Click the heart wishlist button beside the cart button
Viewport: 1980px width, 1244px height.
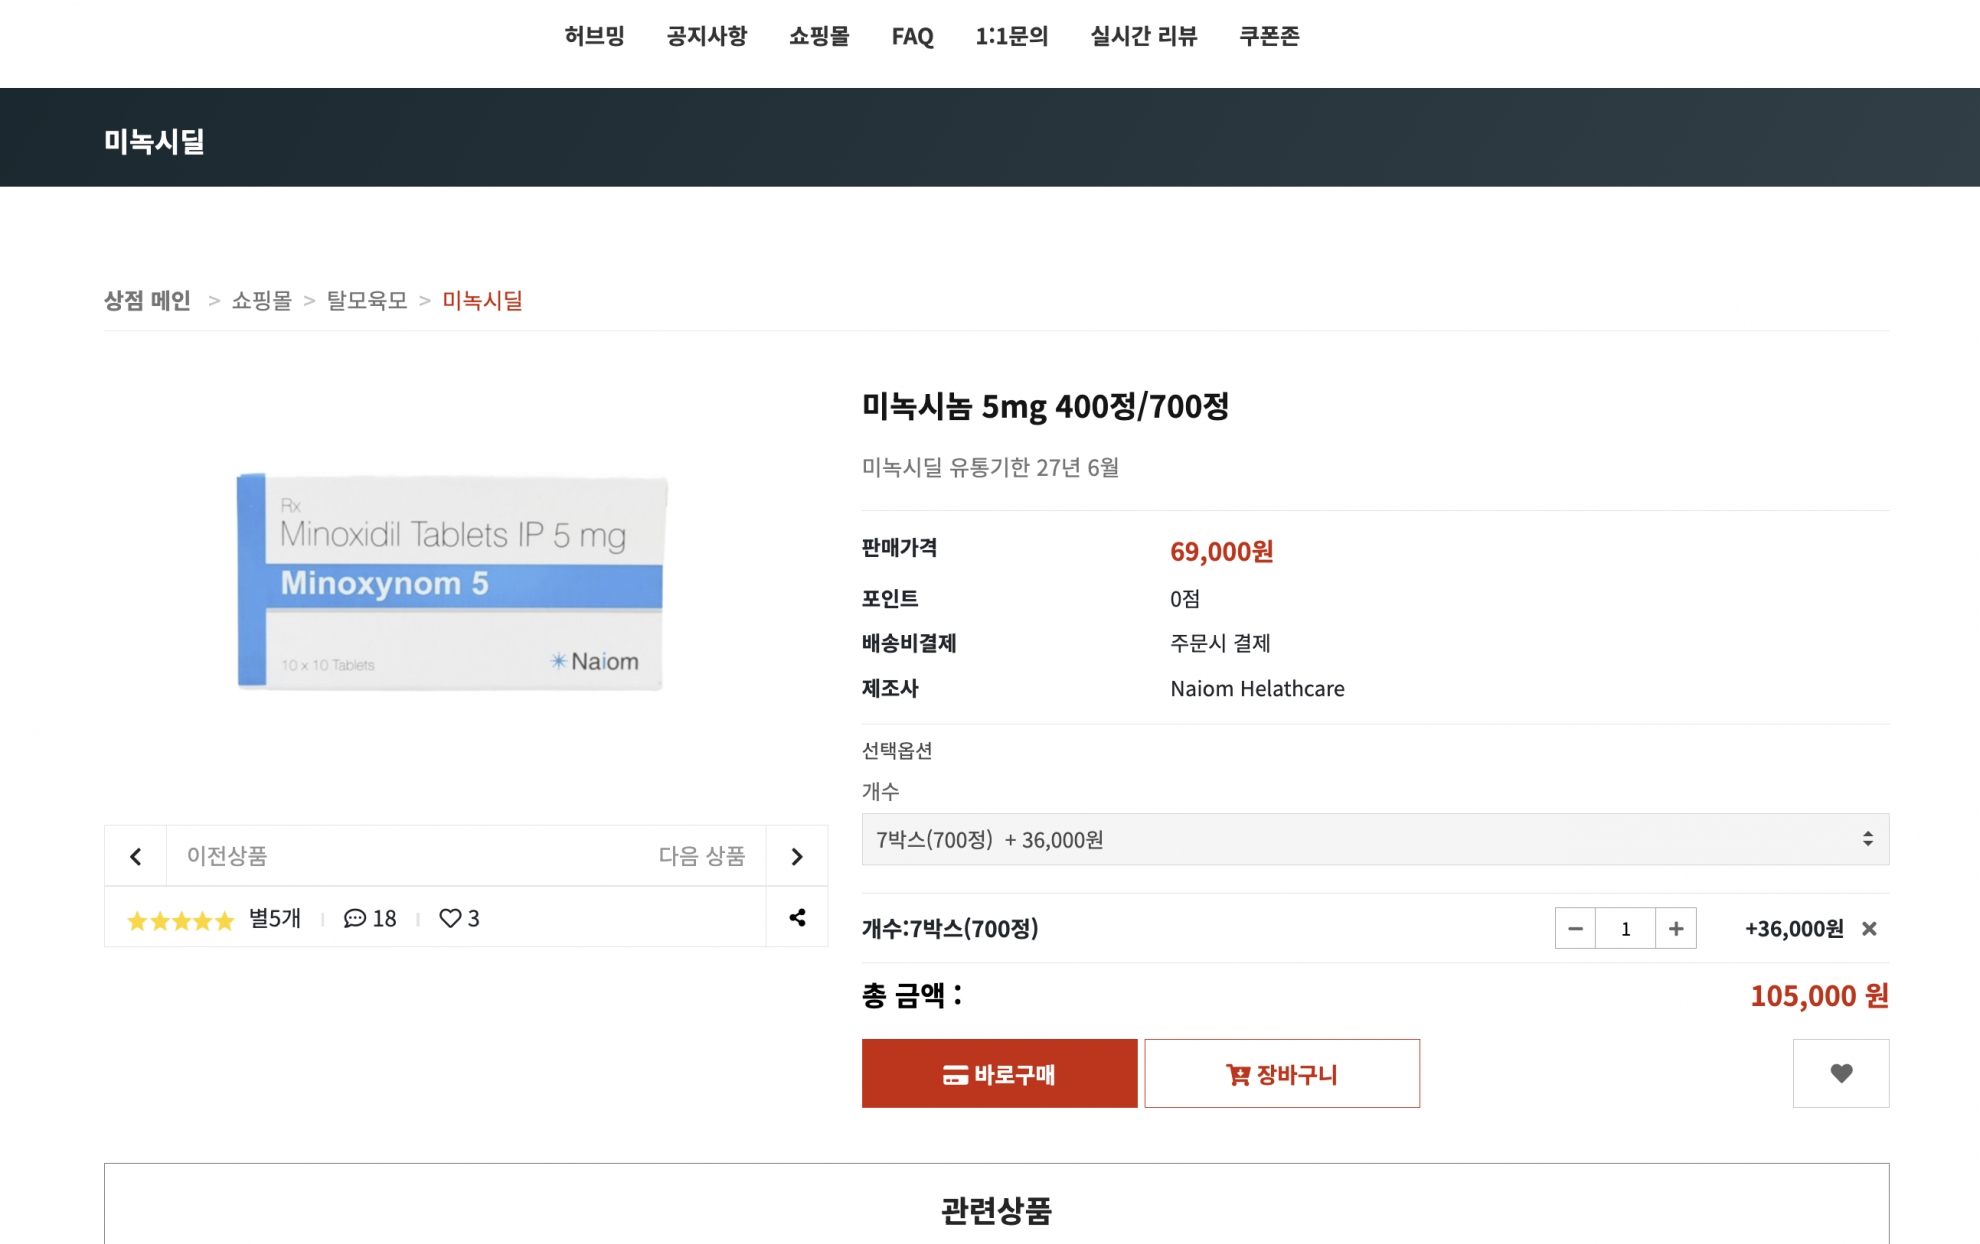pyautogui.click(x=1840, y=1073)
